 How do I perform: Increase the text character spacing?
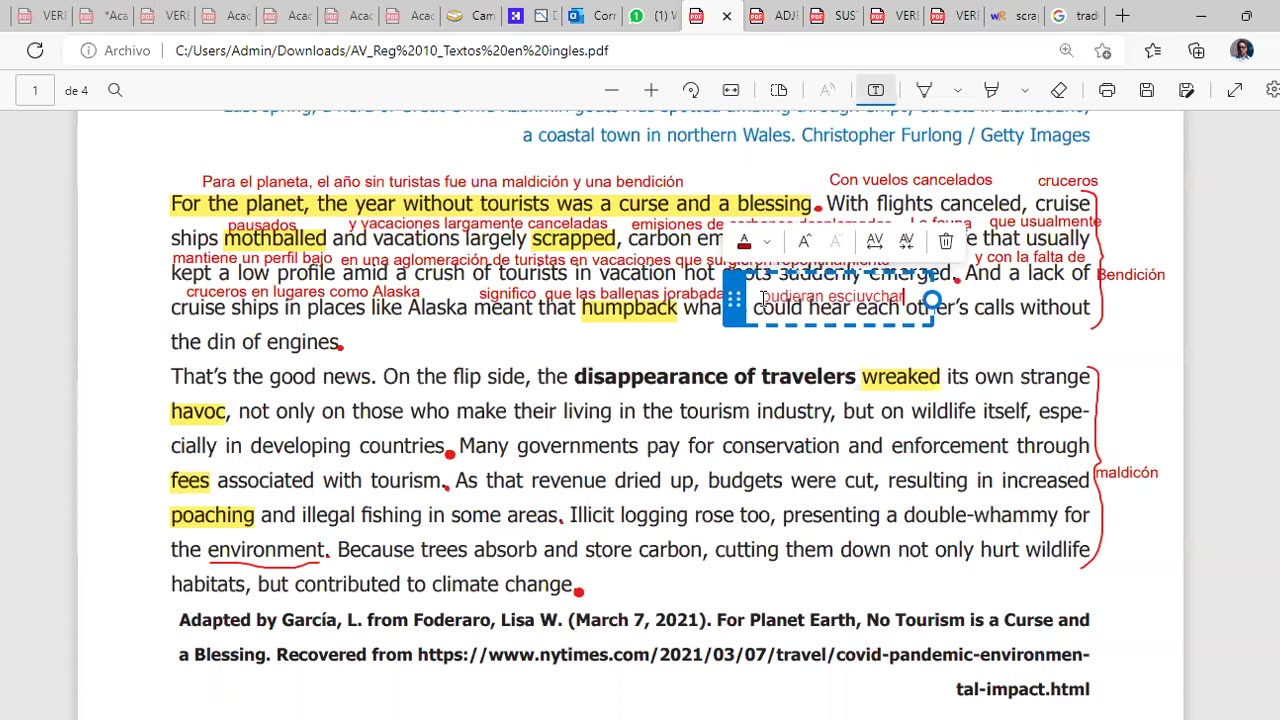[x=874, y=241]
